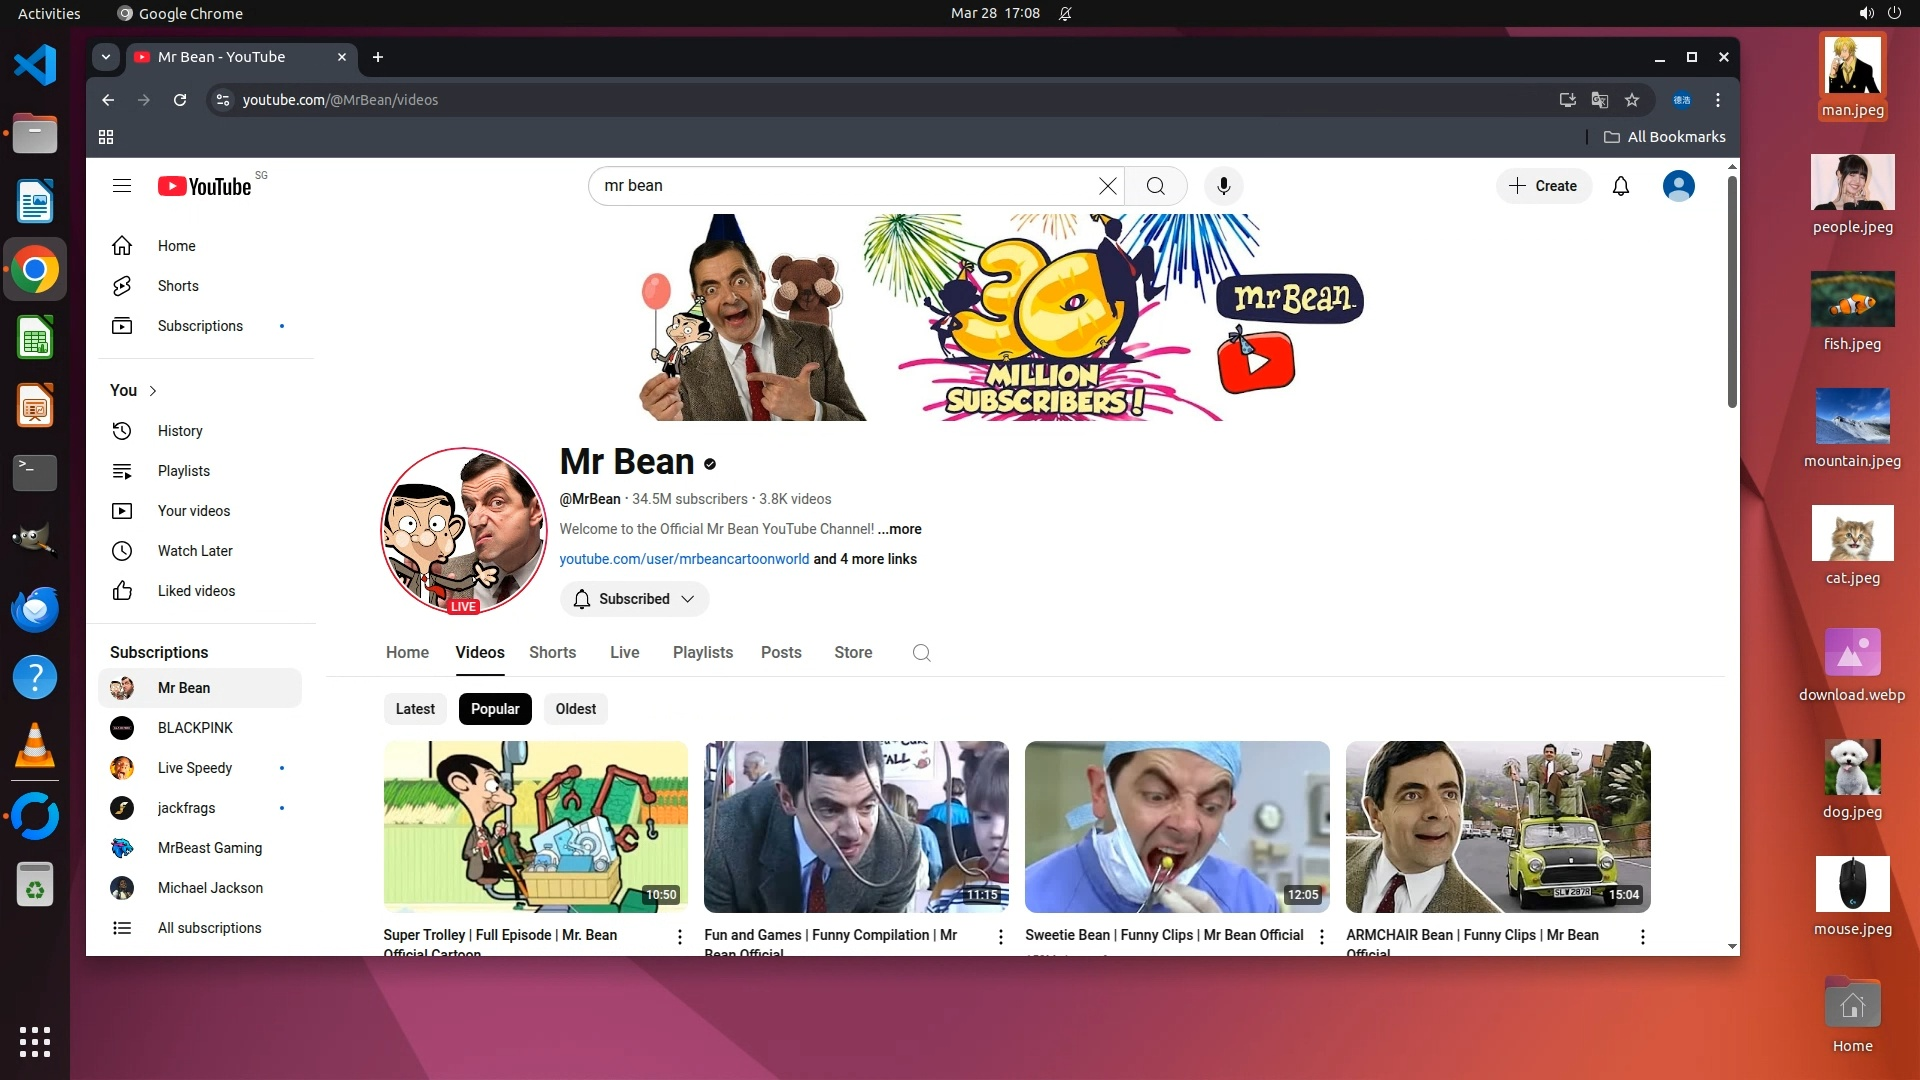Switch to the Playlists channel tab
The width and height of the screenshot is (1920, 1080).
702,653
